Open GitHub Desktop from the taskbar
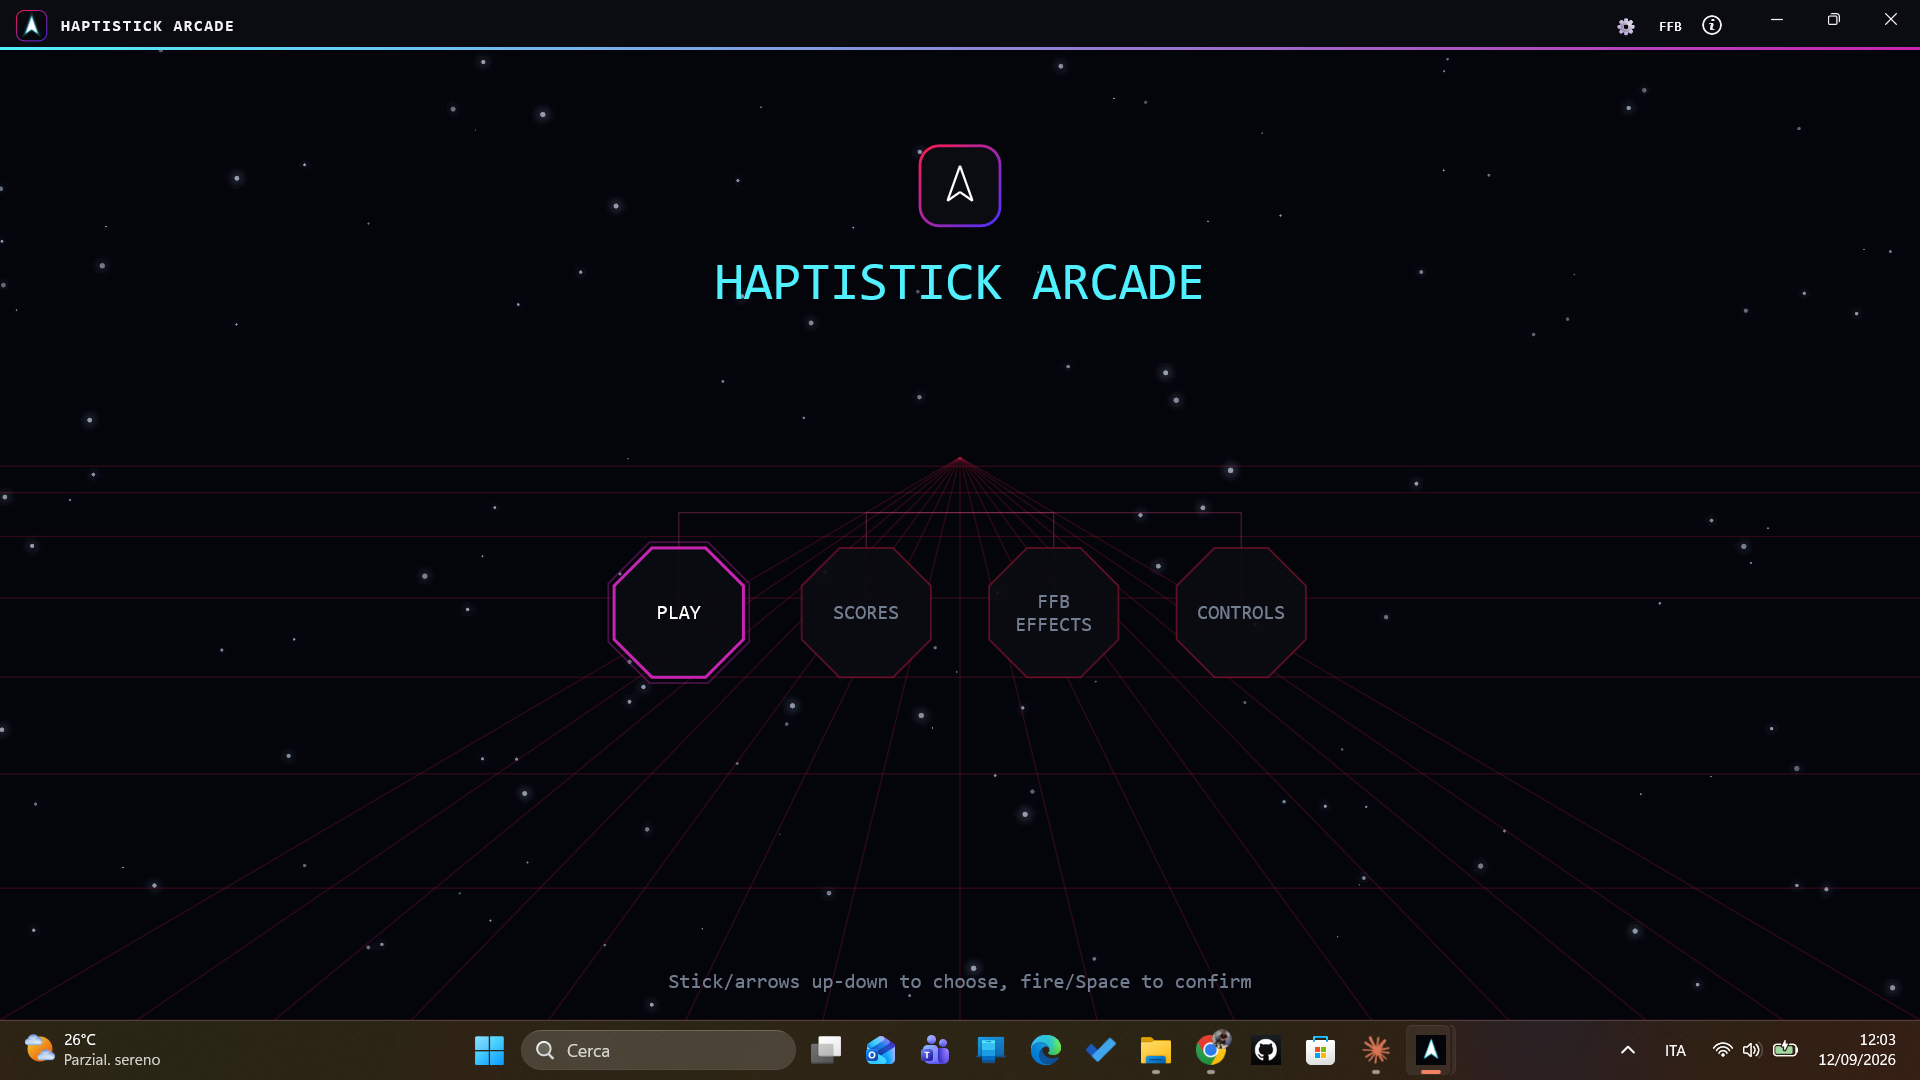This screenshot has width=1920, height=1080. (x=1266, y=1050)
